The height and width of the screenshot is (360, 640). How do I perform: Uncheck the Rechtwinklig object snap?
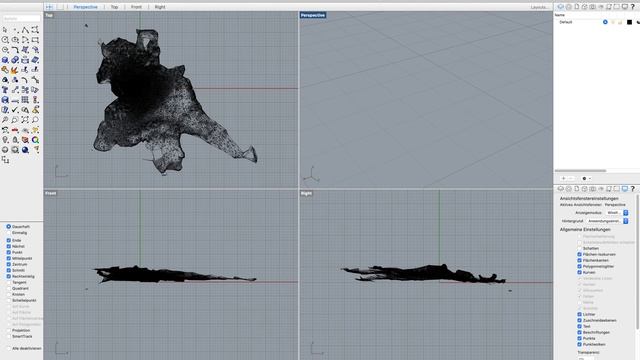click(x=9, y=276)
